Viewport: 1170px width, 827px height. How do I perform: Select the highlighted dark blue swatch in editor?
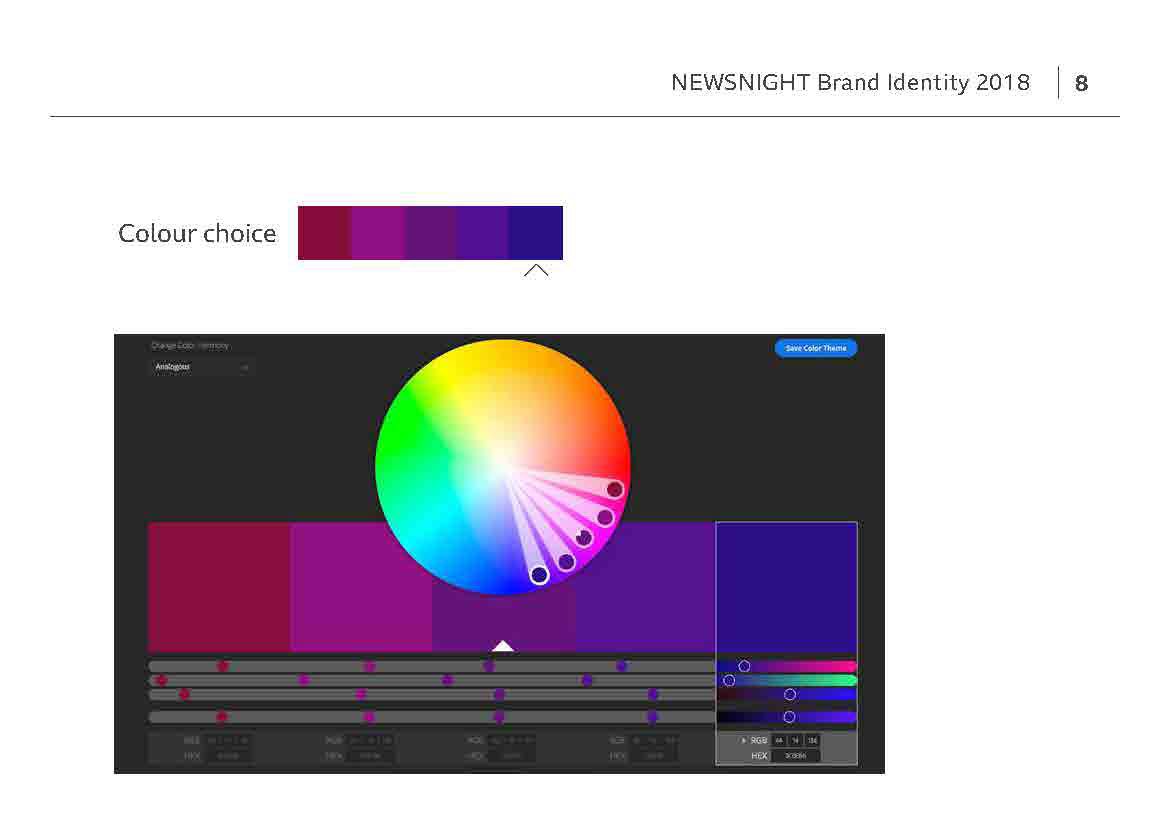[786, 587]
